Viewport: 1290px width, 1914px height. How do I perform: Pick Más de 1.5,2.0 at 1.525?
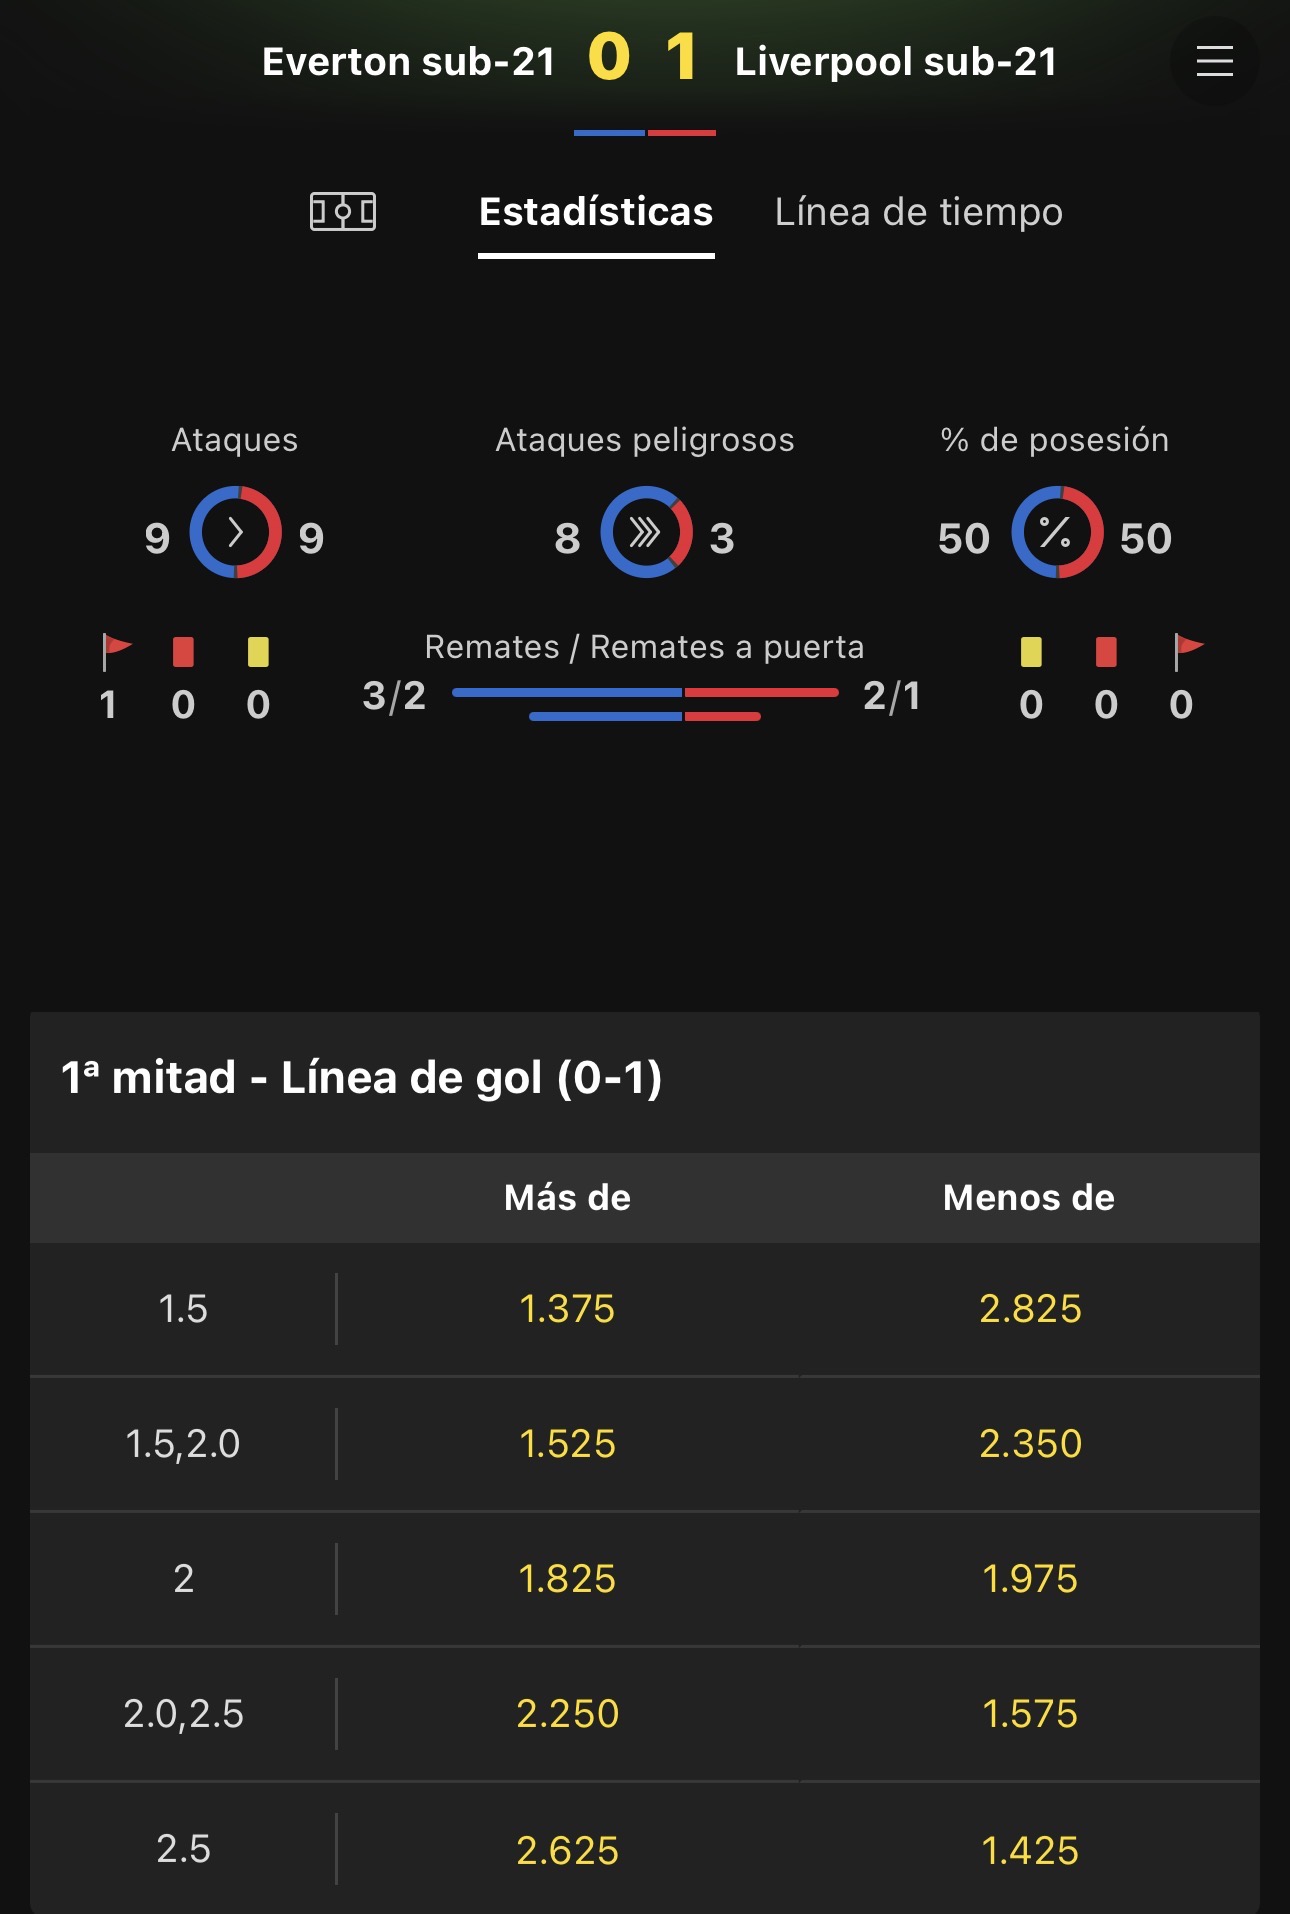point(567,1444)
